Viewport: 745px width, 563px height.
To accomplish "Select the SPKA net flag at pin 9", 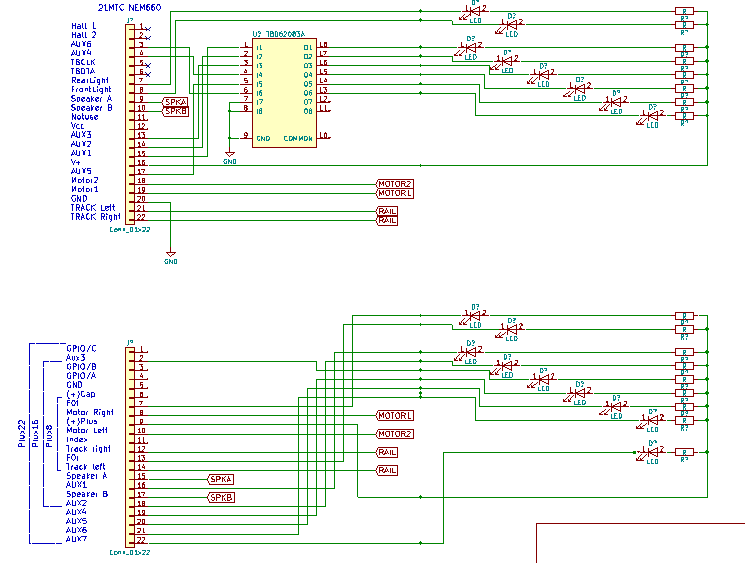I will (175, 102).
